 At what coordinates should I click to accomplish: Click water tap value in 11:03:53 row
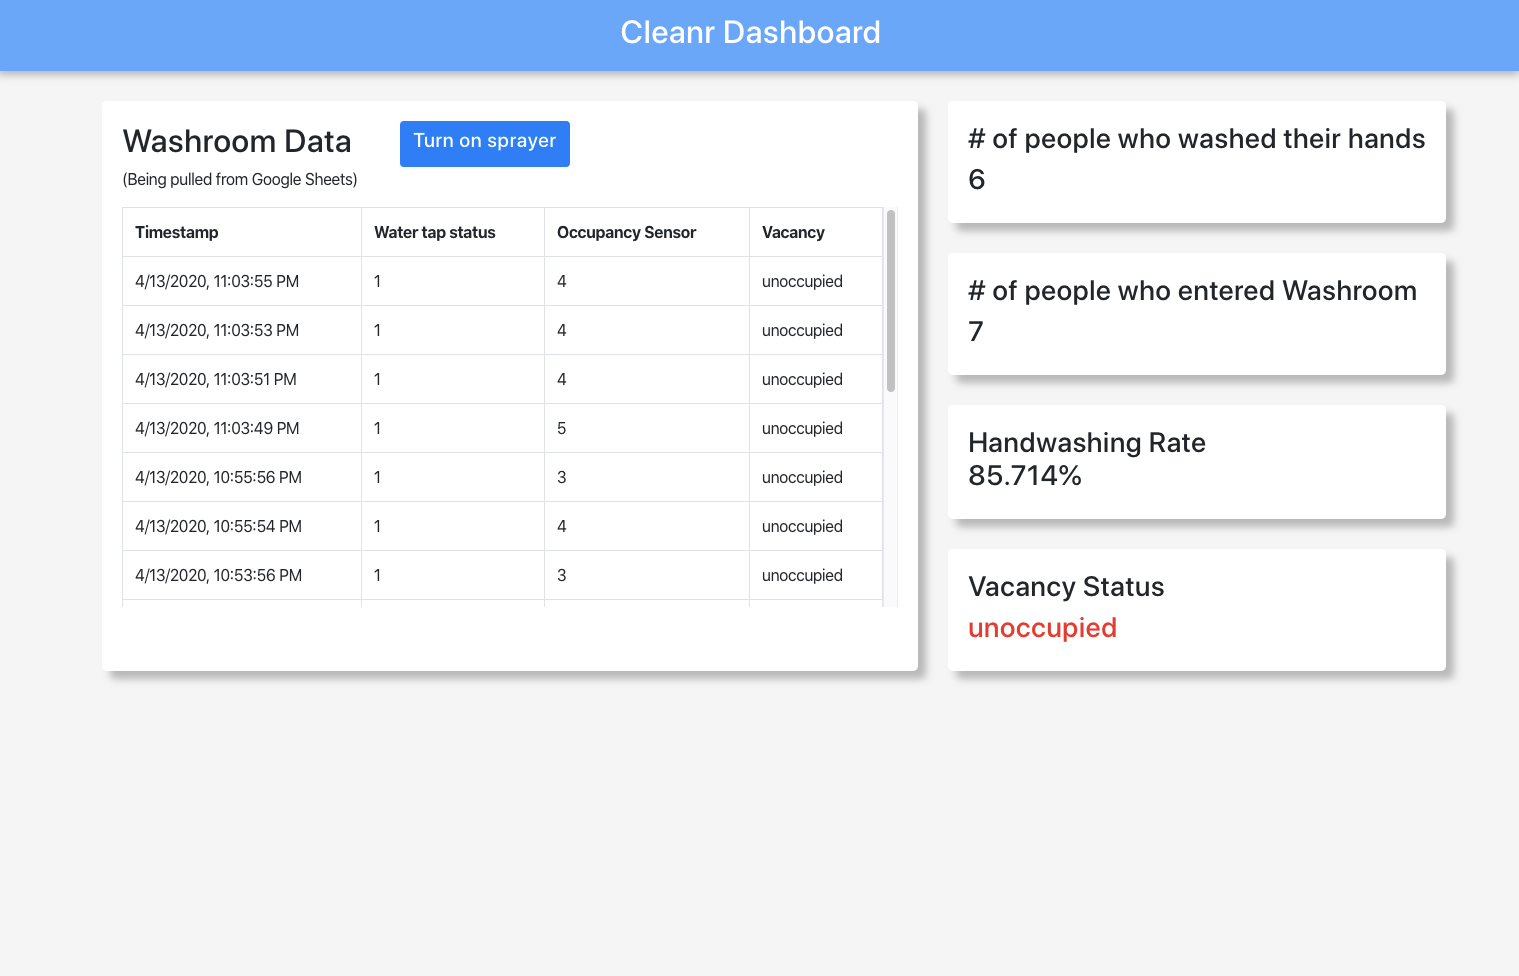(377, 330)
